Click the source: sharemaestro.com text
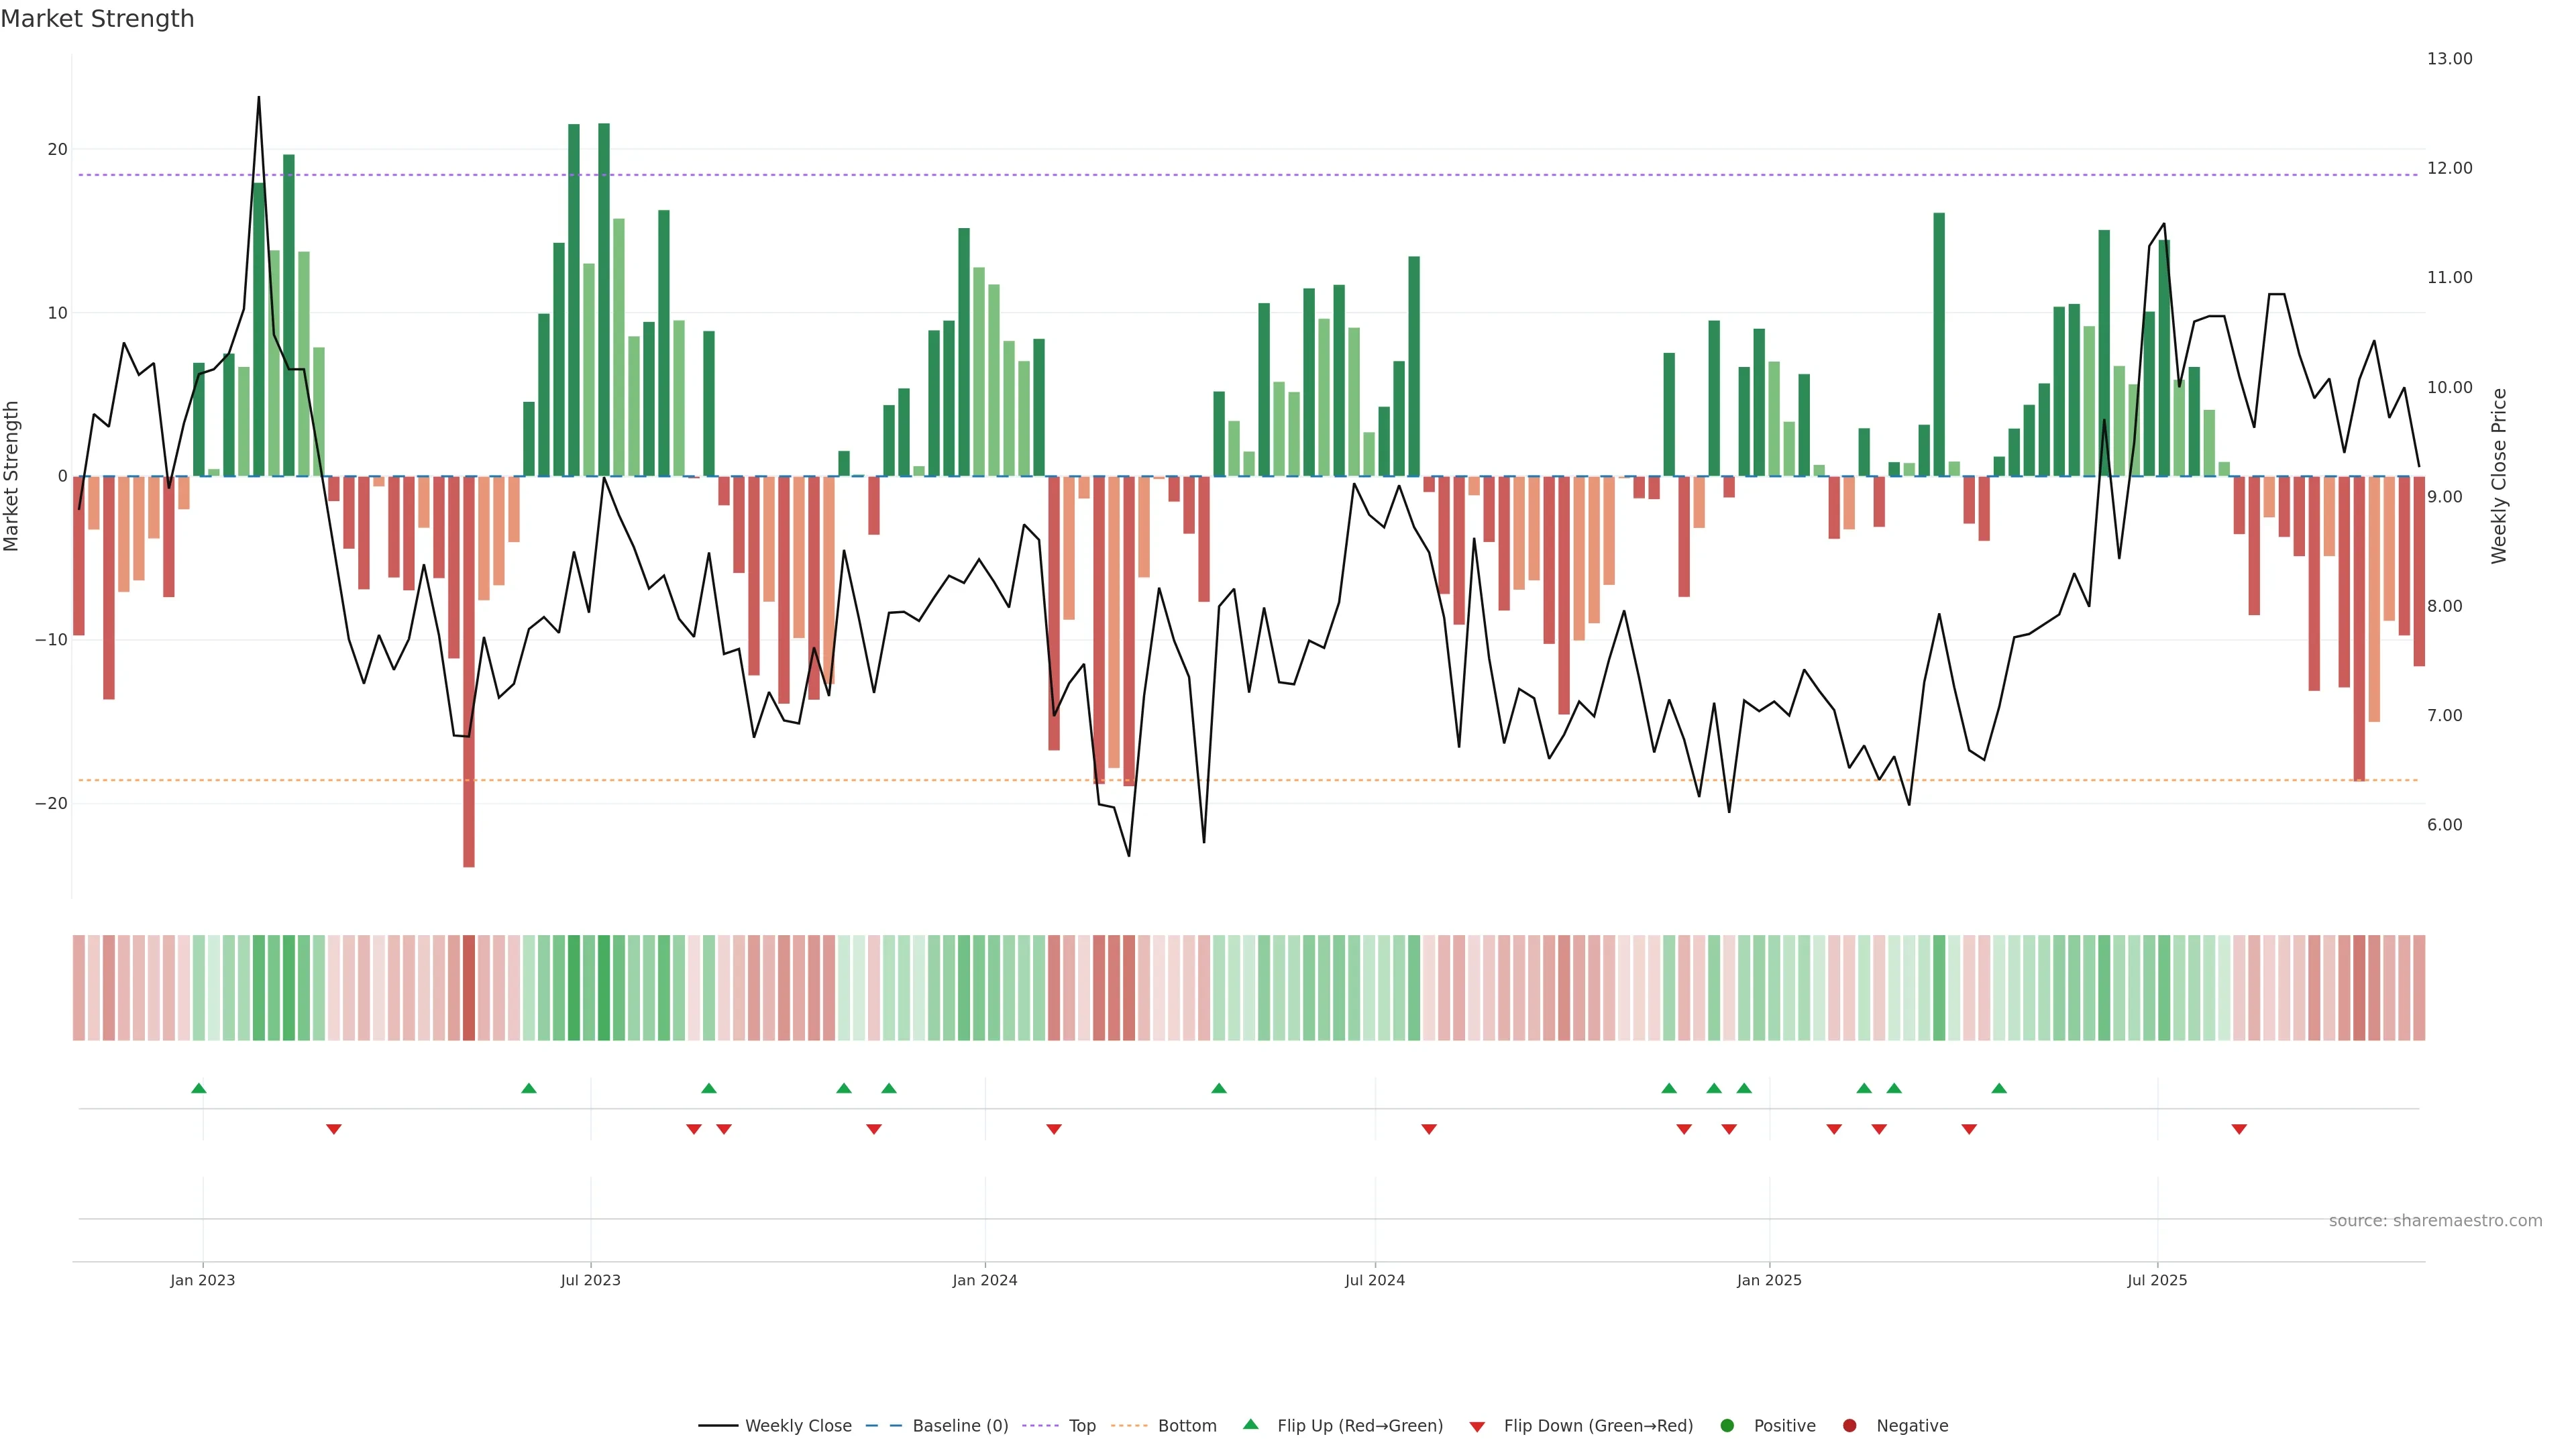Viewport: 2576px width, 1449px height. coord(2435,1221)
